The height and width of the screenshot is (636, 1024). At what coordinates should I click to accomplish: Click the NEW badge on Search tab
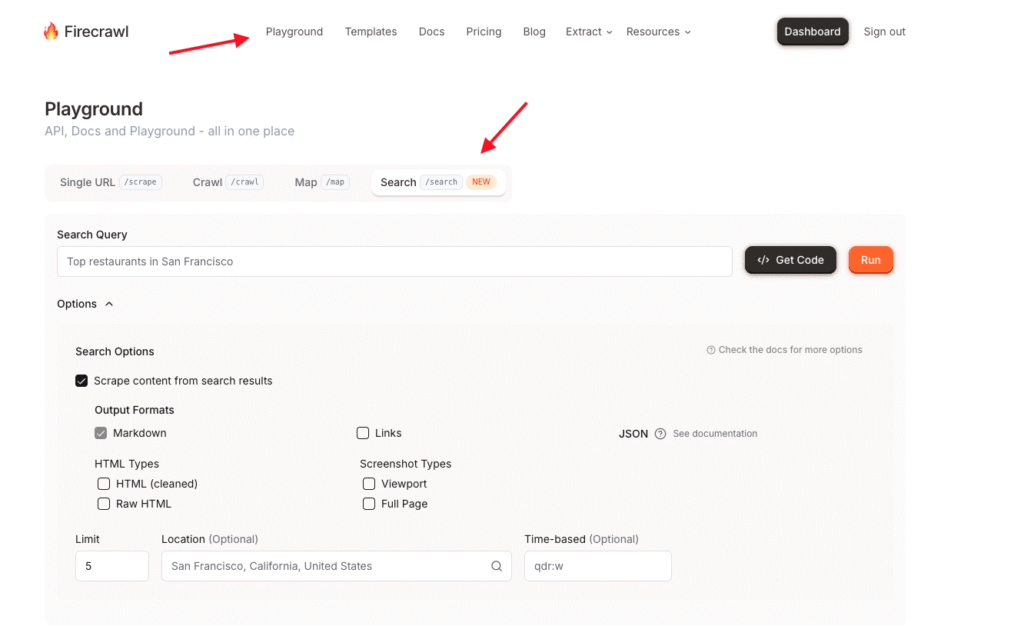pos(482,182)
